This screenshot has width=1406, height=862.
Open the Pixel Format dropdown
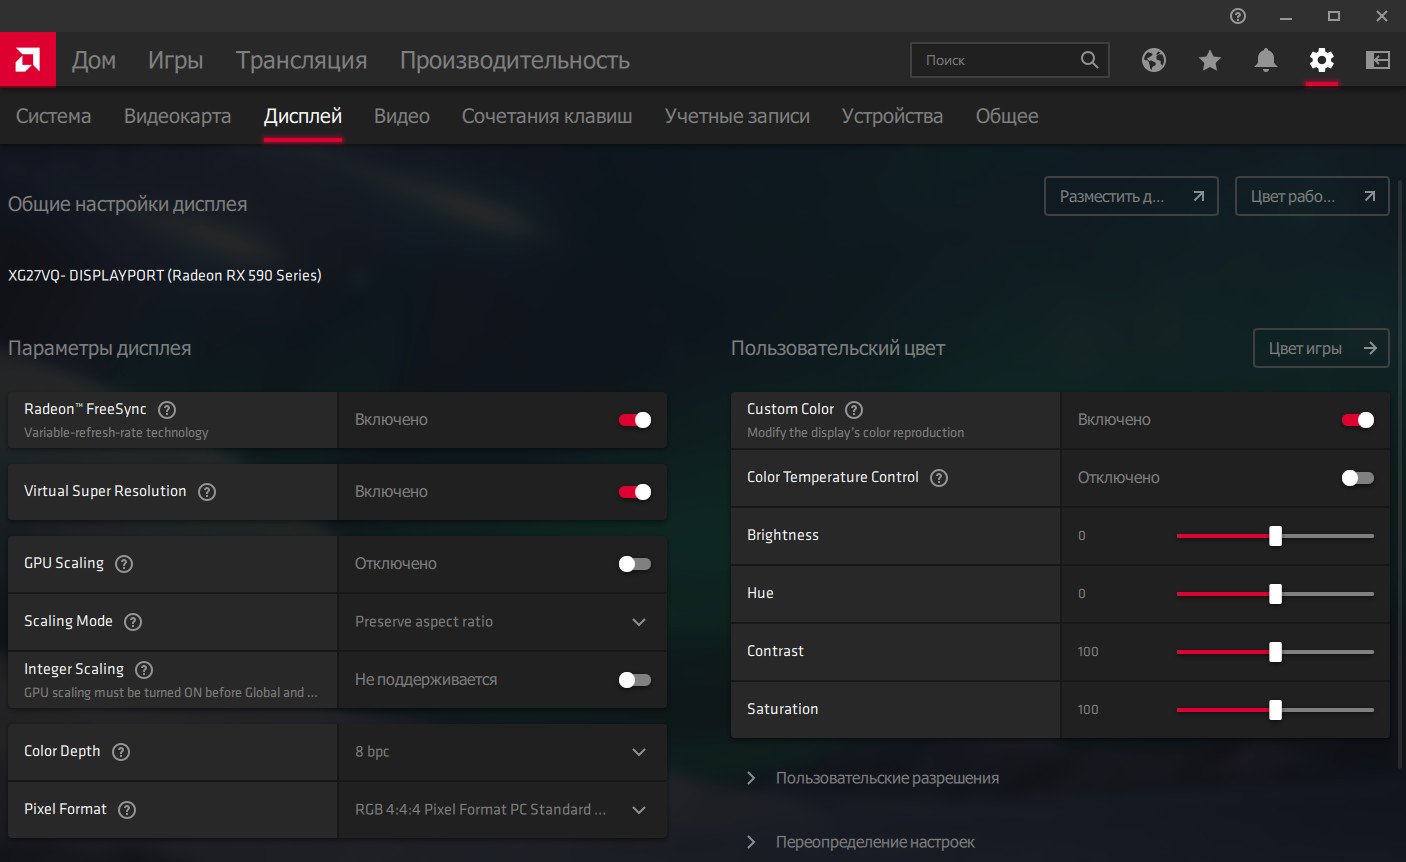(x=502, y=810)
